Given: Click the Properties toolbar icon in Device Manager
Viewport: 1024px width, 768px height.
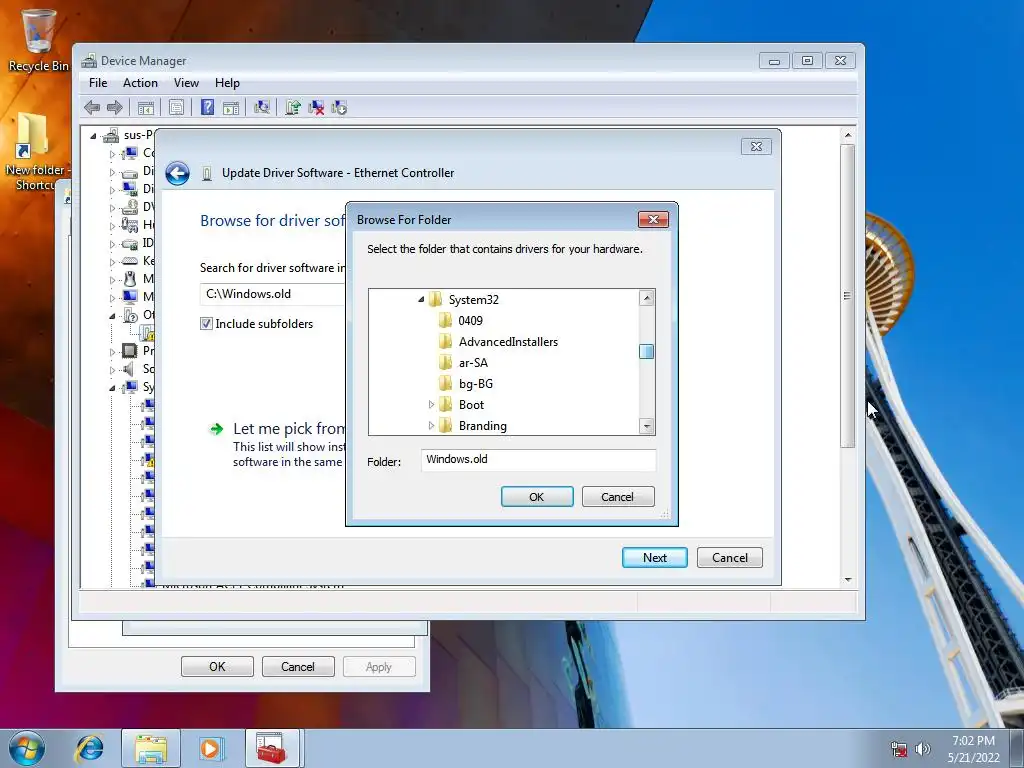Looking at the screenshot, I should (x=176, y=108).
